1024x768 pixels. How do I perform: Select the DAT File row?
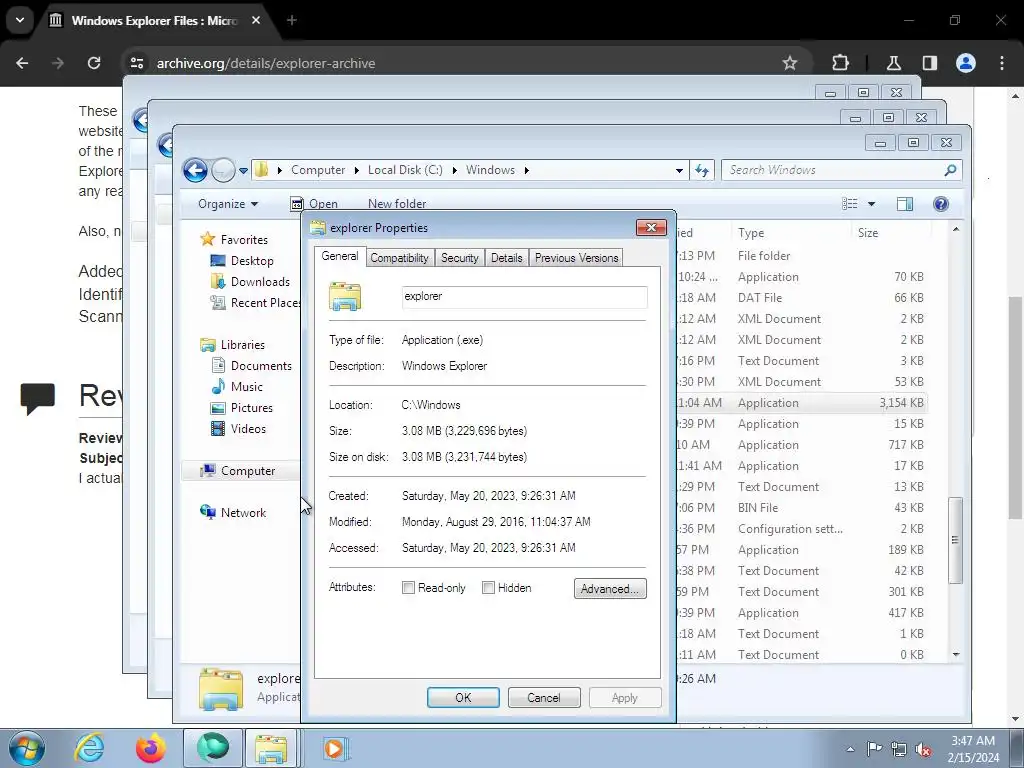click(801, 298)
